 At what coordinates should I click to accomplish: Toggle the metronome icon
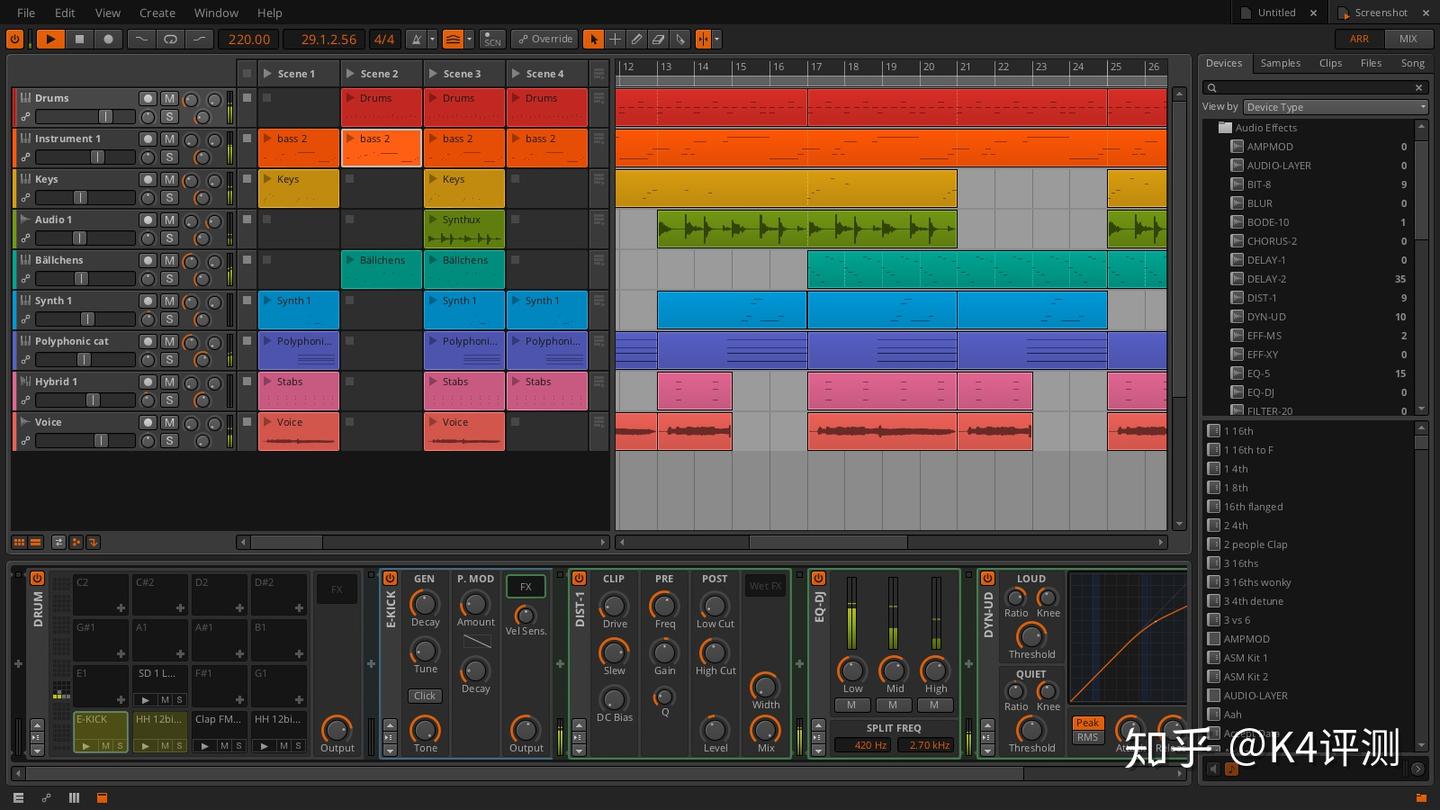point(416,39)
